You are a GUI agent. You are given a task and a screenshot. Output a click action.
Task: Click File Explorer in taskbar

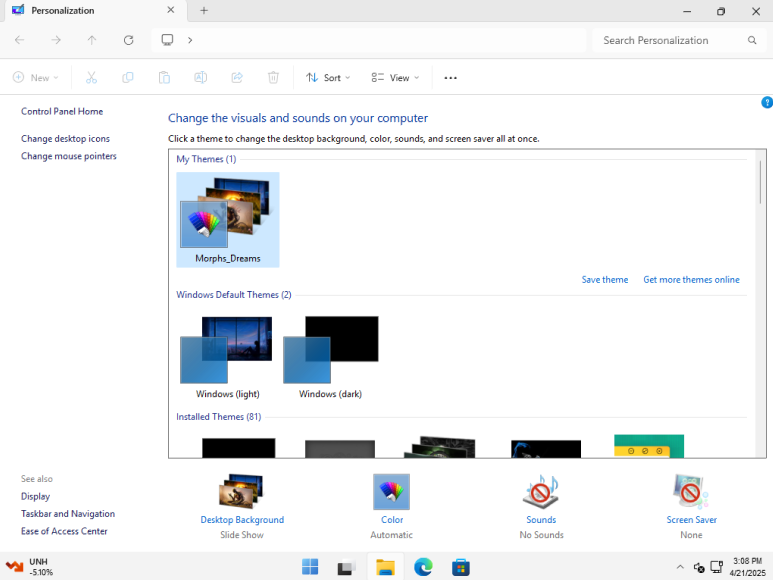tap(385, 567)
